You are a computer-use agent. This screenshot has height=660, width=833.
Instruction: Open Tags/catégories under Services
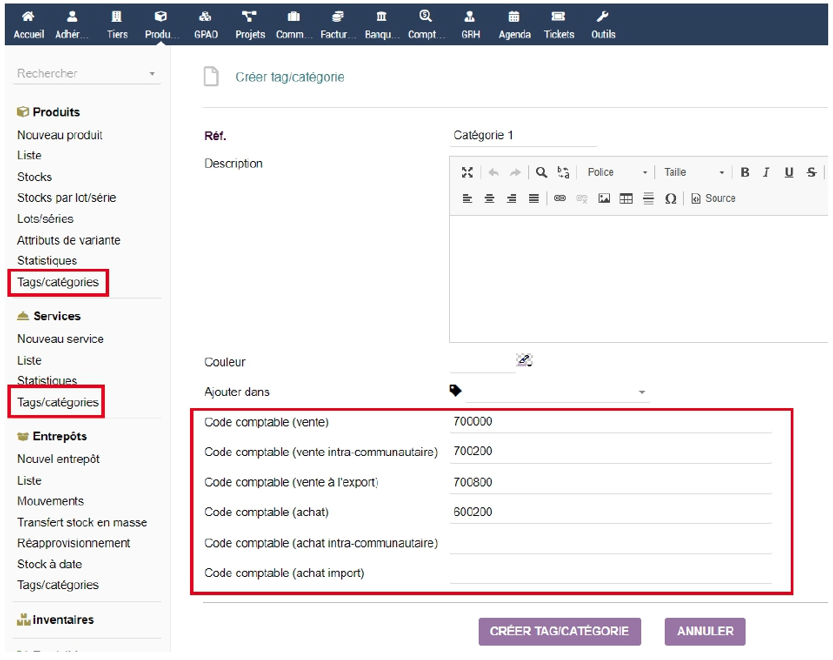point(58,402)
